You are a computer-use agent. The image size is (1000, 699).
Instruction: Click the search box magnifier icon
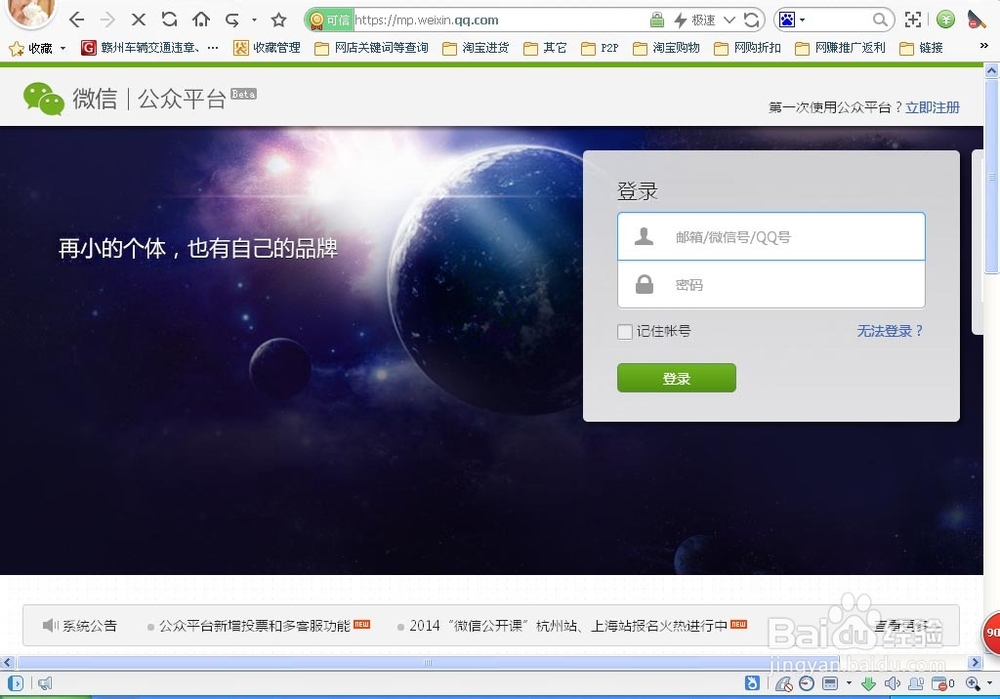[879, 20]
